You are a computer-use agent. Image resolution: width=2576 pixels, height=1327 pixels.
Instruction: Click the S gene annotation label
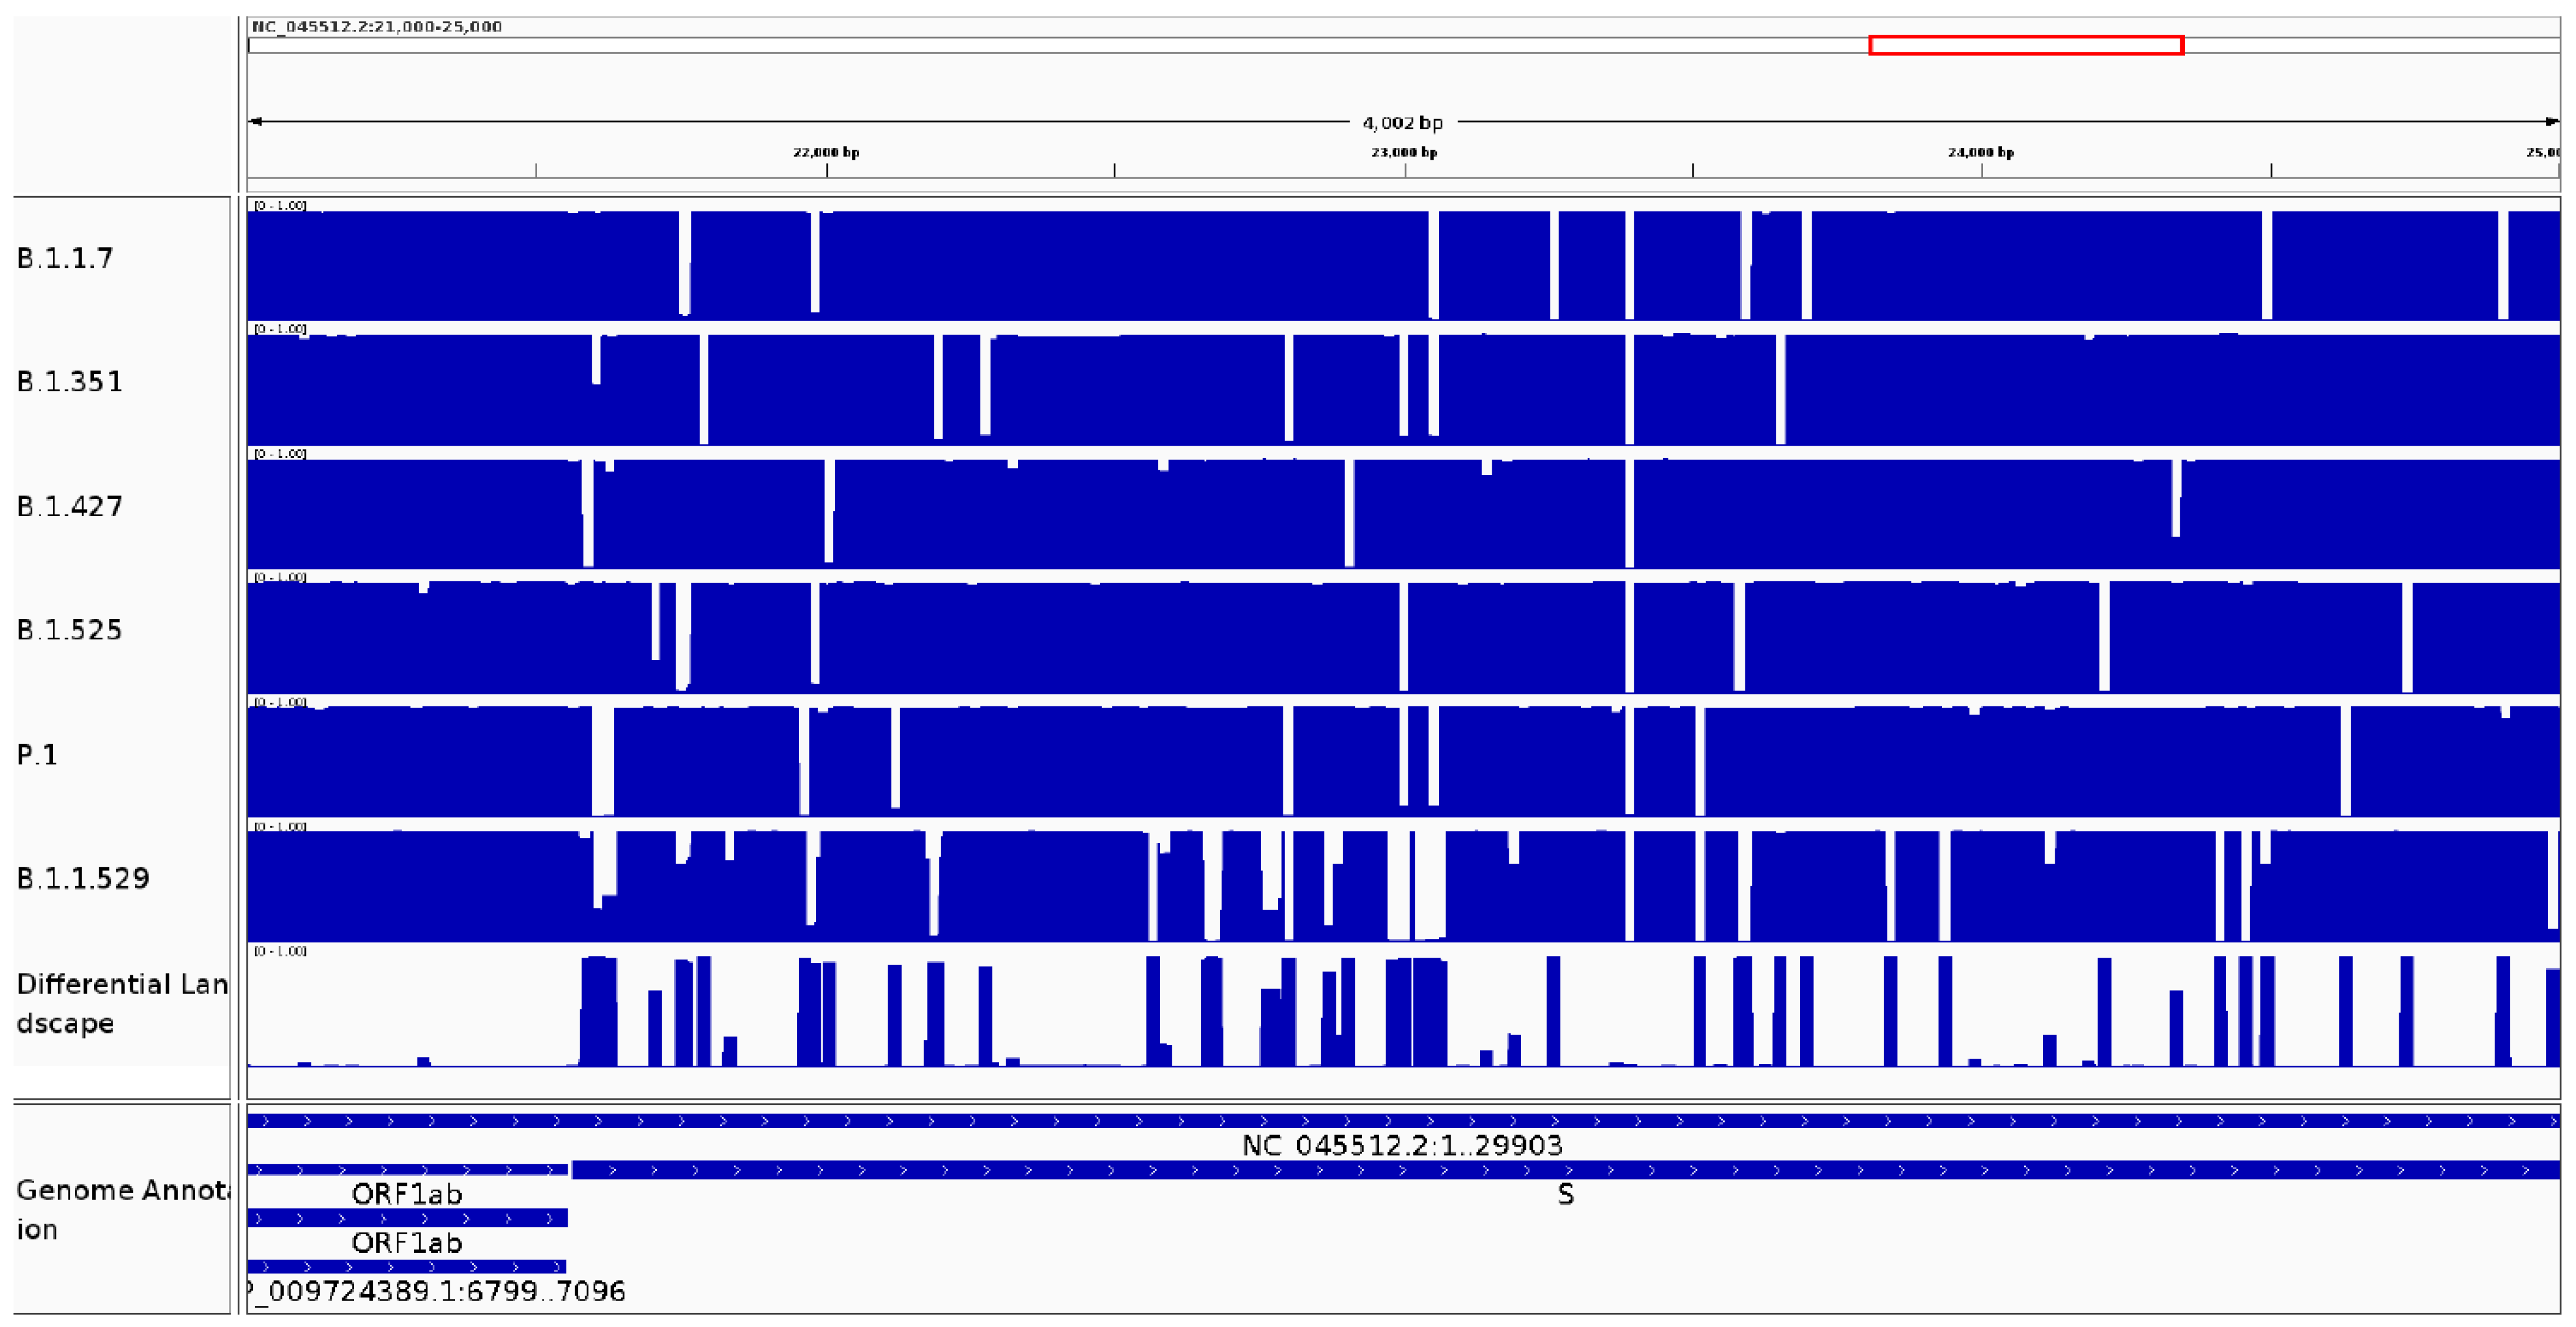1566,1194
